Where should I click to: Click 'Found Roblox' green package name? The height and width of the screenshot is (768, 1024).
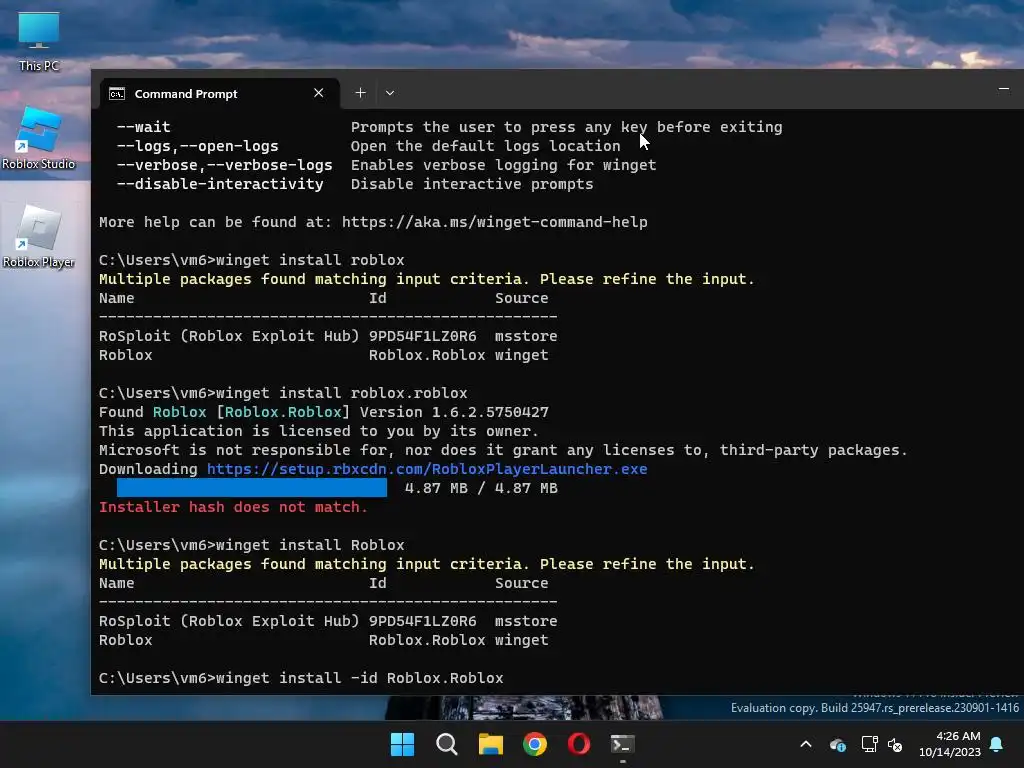pyautogui.click(x=179, y=412)
